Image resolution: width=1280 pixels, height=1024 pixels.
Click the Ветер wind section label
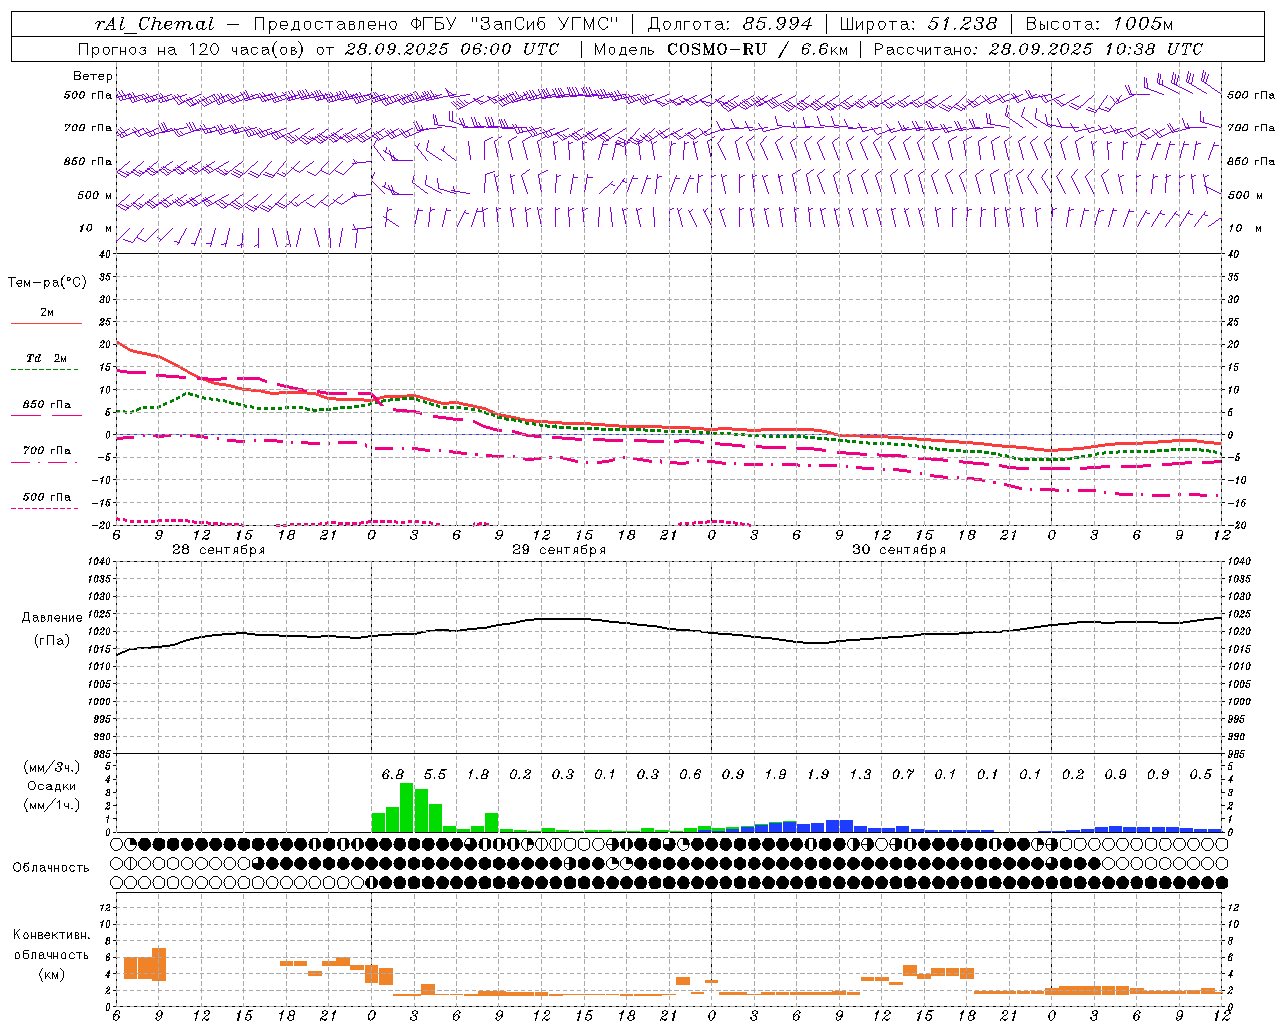(x=93, y=76)
